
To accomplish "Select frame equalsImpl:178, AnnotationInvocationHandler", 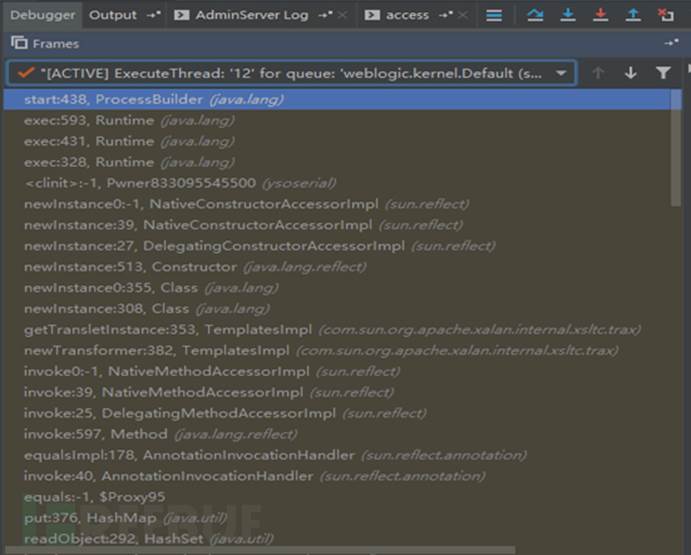I will [337, 455].
